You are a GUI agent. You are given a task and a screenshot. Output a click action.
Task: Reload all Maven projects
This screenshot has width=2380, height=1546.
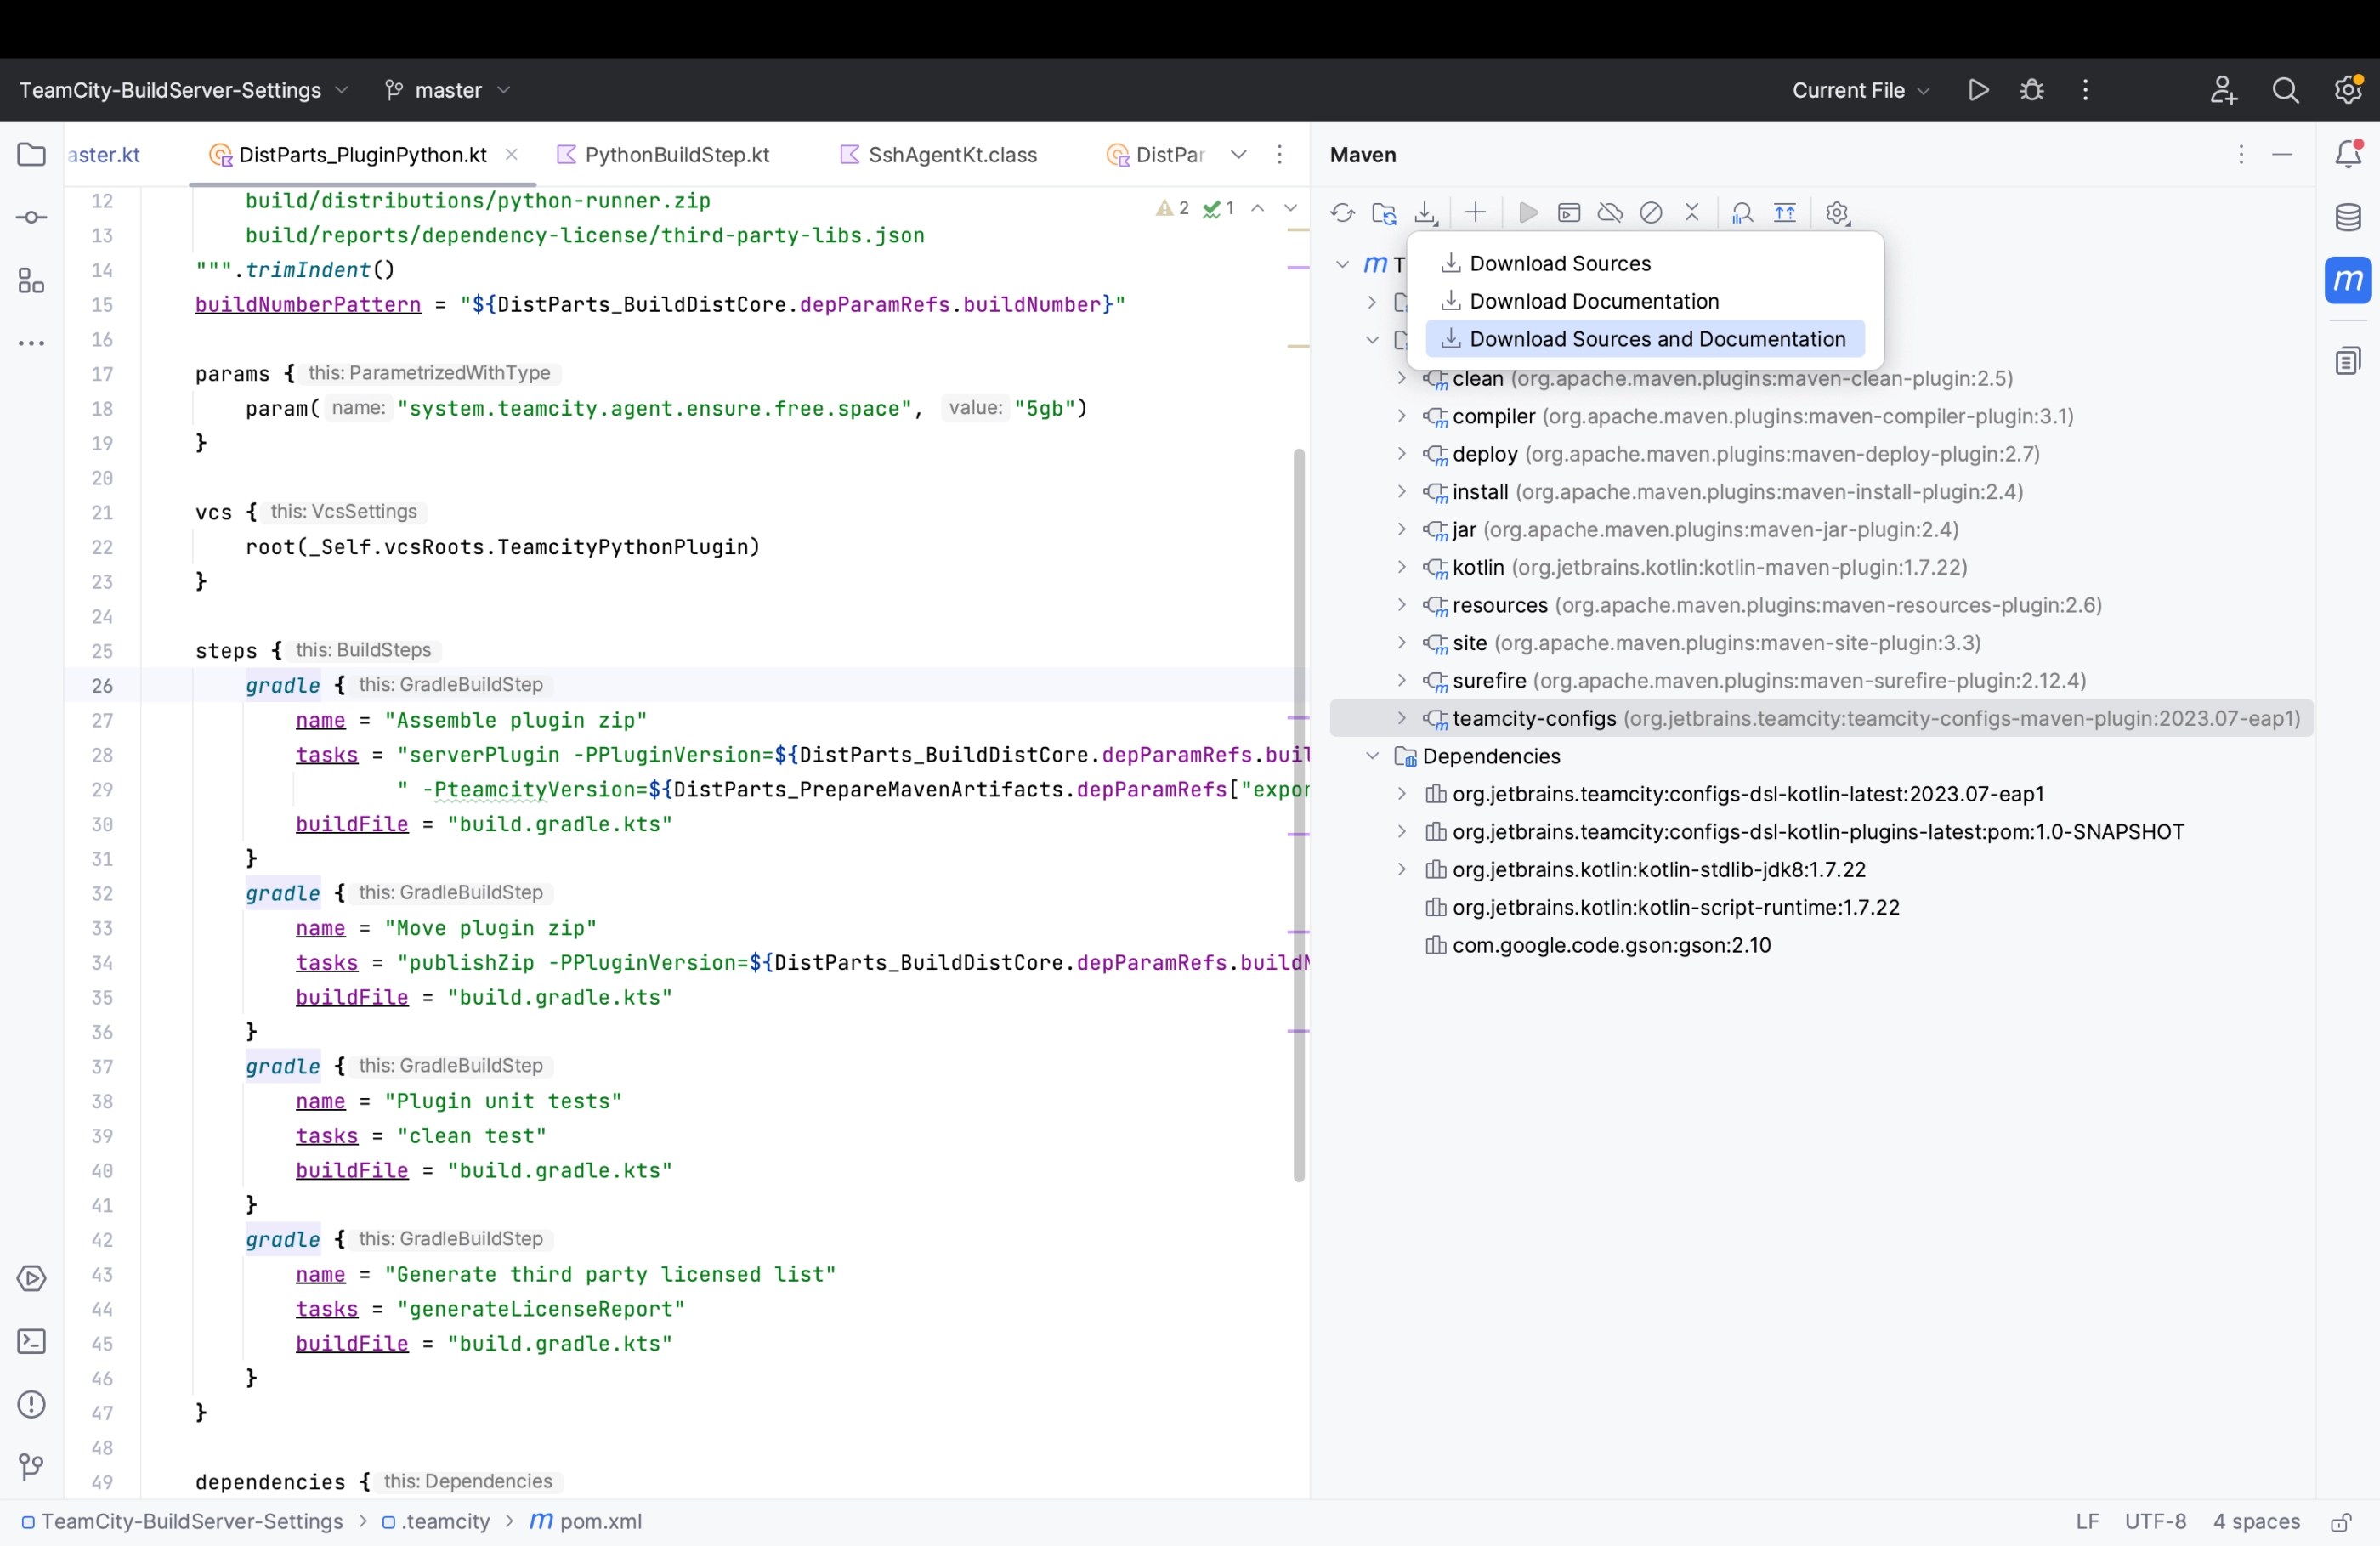pos(1343,213)
